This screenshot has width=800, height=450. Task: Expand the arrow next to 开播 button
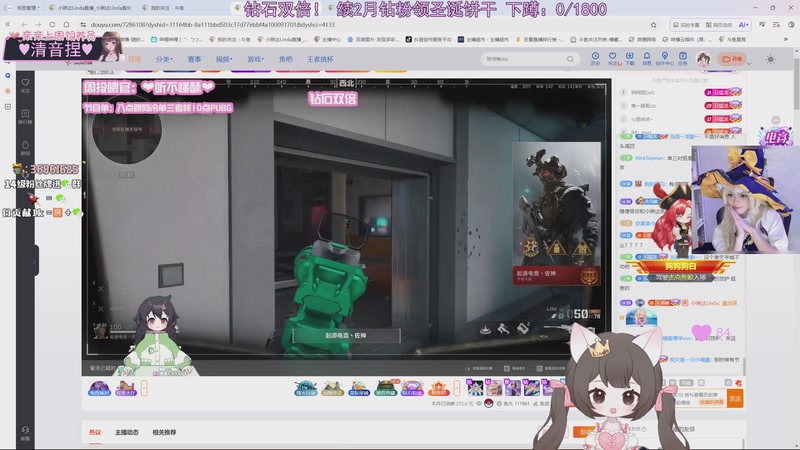coord(749,64)
